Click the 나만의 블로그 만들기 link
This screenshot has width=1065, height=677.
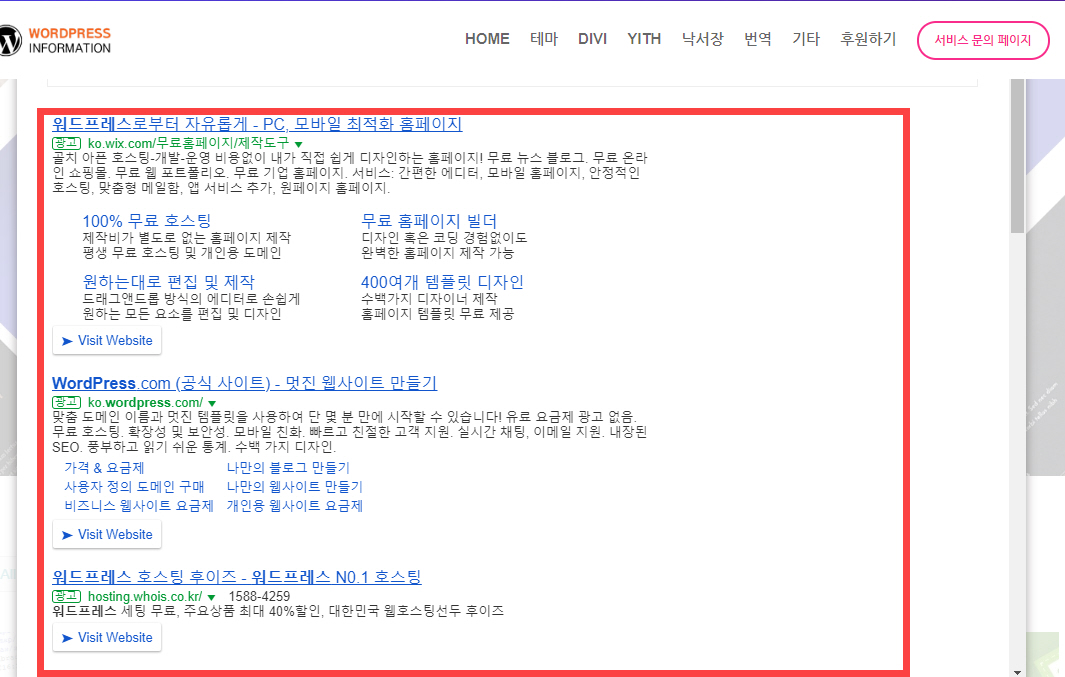[288, 468]
